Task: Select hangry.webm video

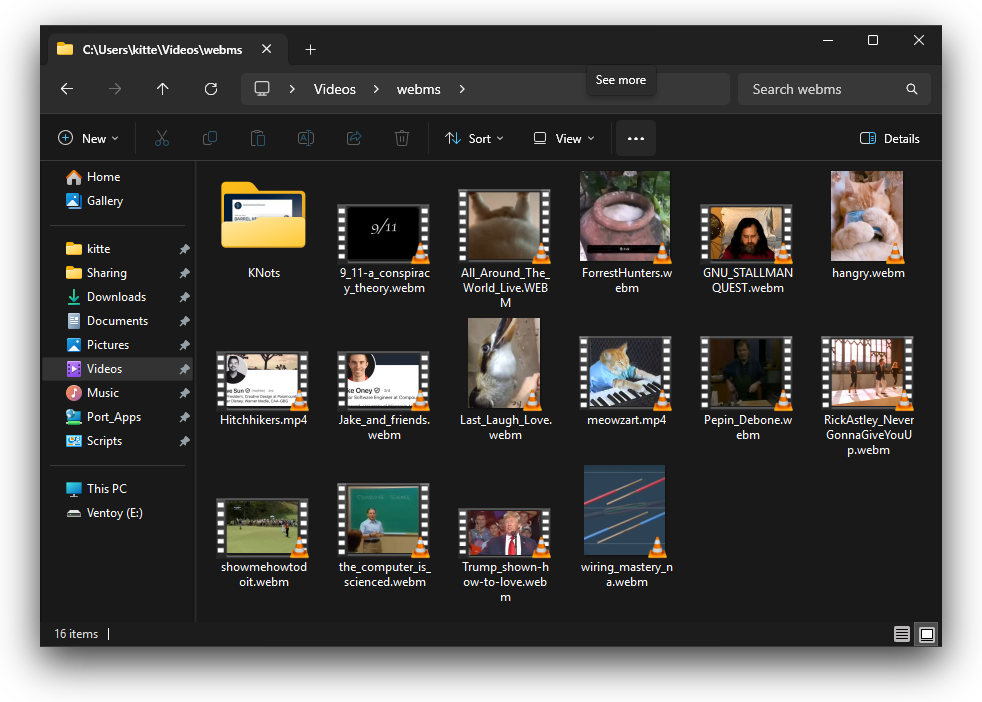Action: [868, 224]
